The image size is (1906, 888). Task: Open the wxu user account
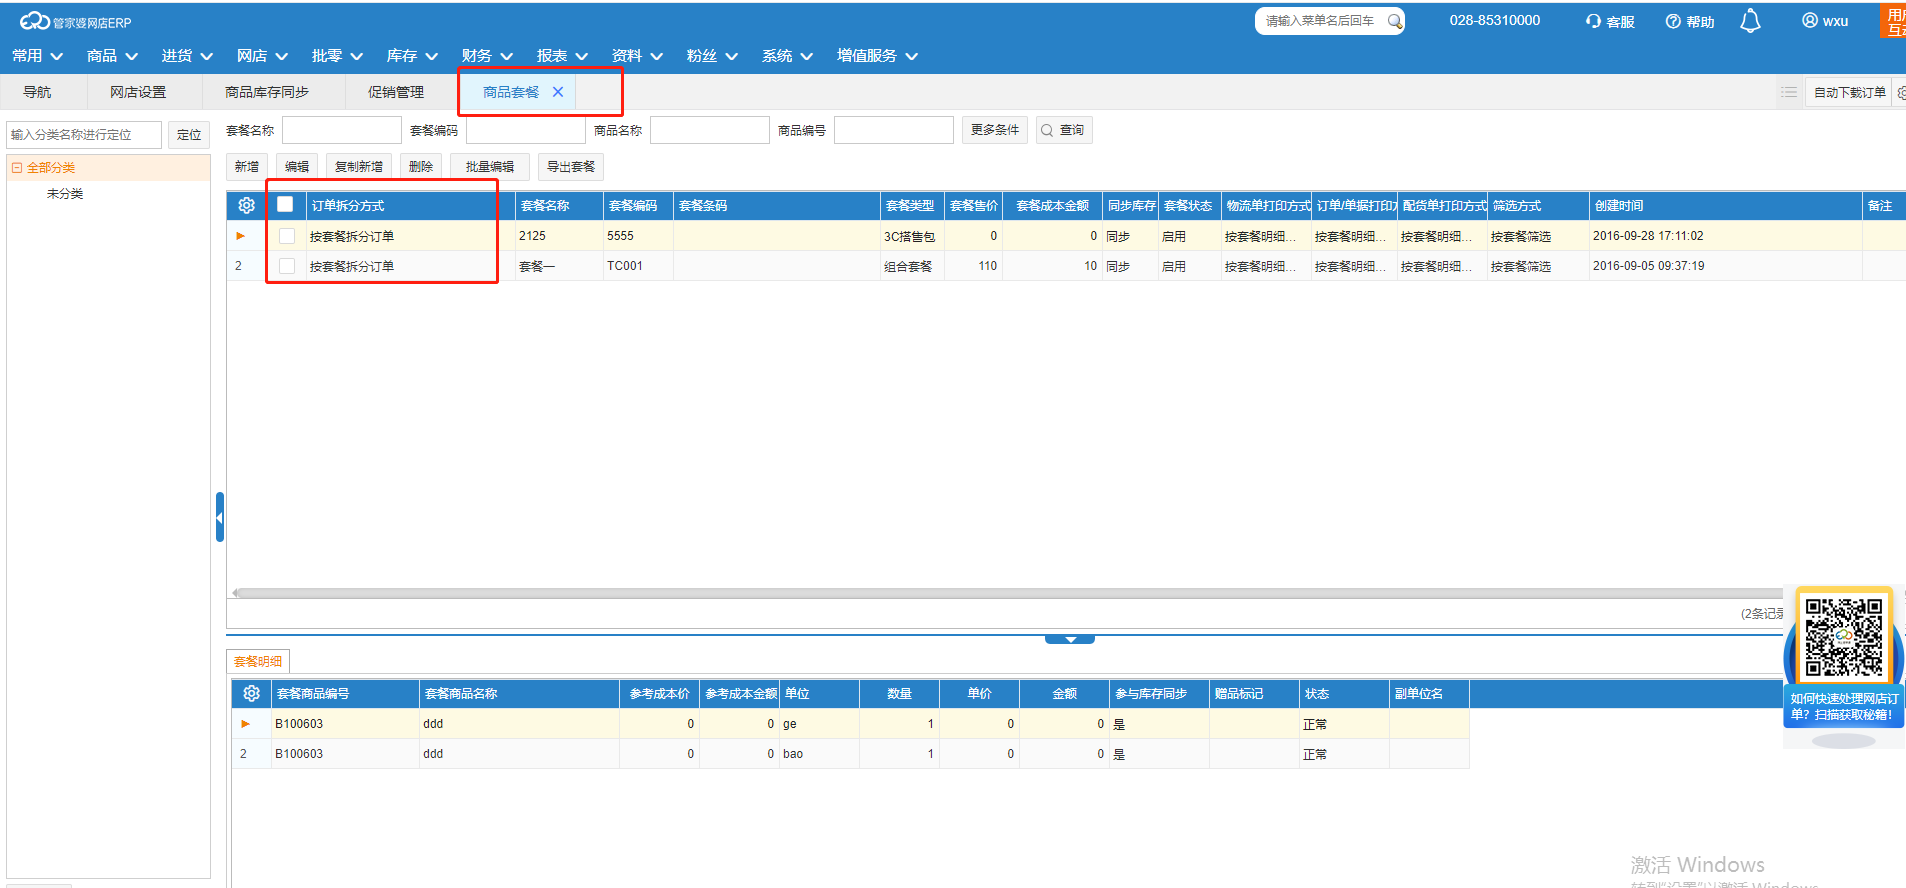(x=1825, y=21)
